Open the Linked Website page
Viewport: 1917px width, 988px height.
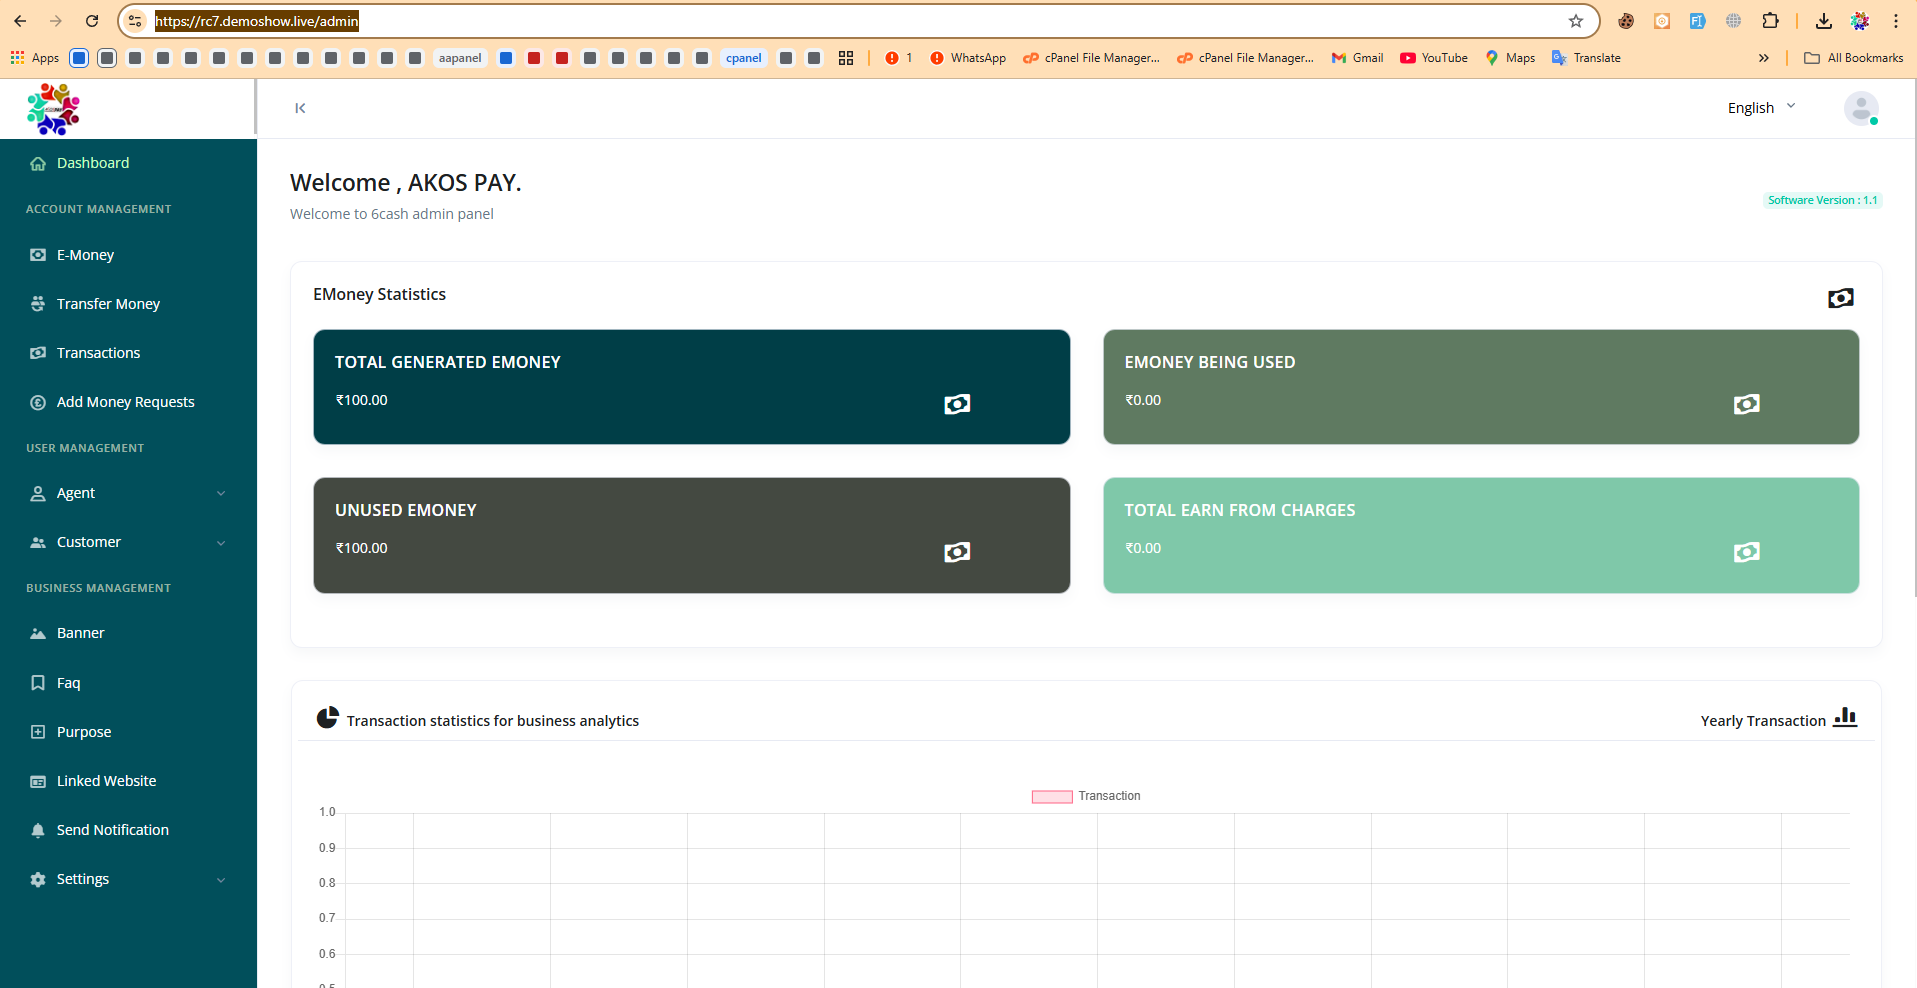pyautogui.click(x=106, y=781)
